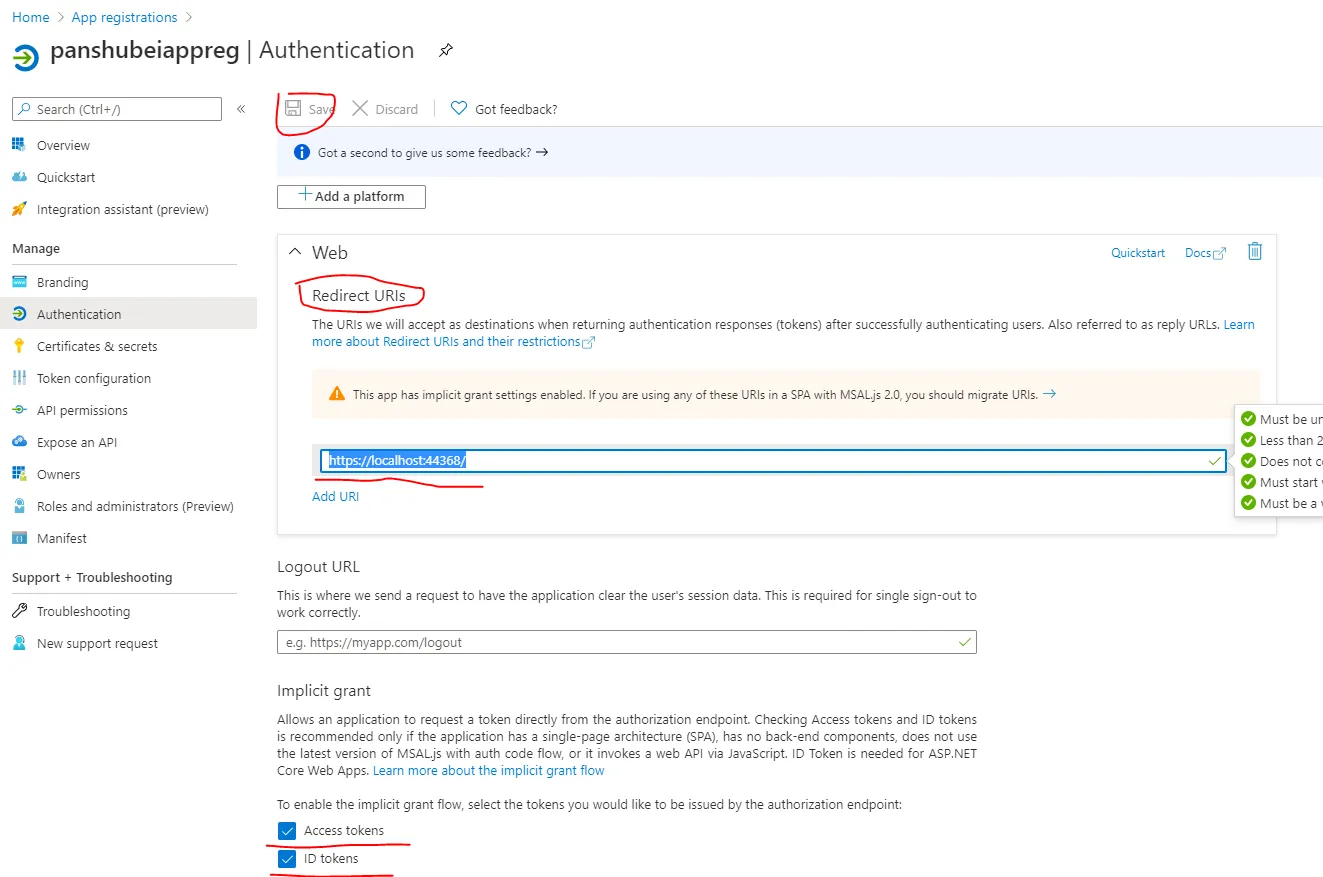
Task: Click the magnifier icon in the search box
Action: pos(25,109)
